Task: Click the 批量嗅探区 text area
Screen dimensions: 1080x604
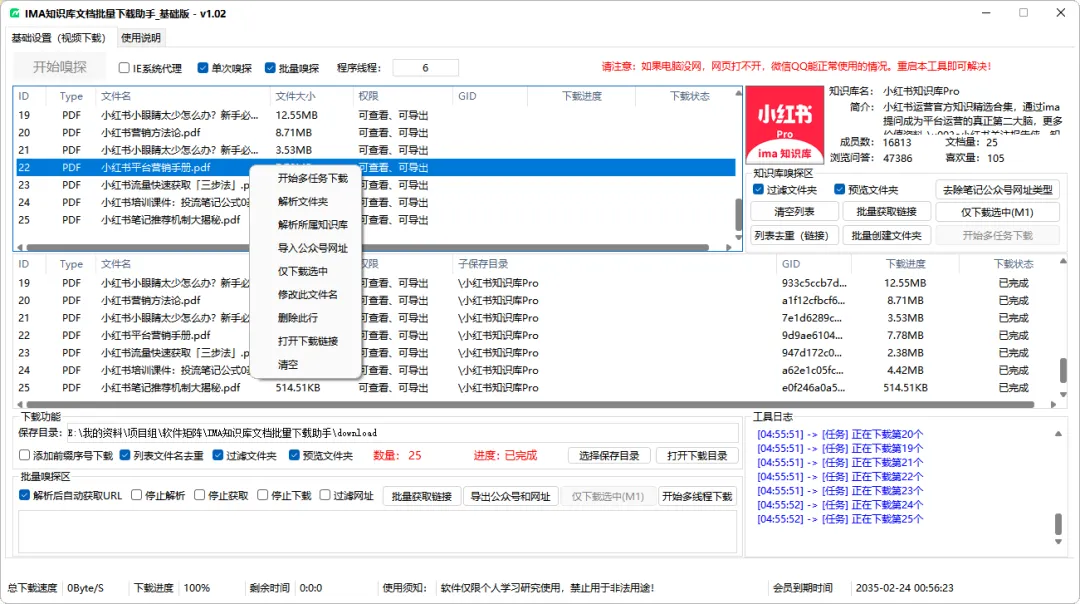Action: [x=377, y=531]
